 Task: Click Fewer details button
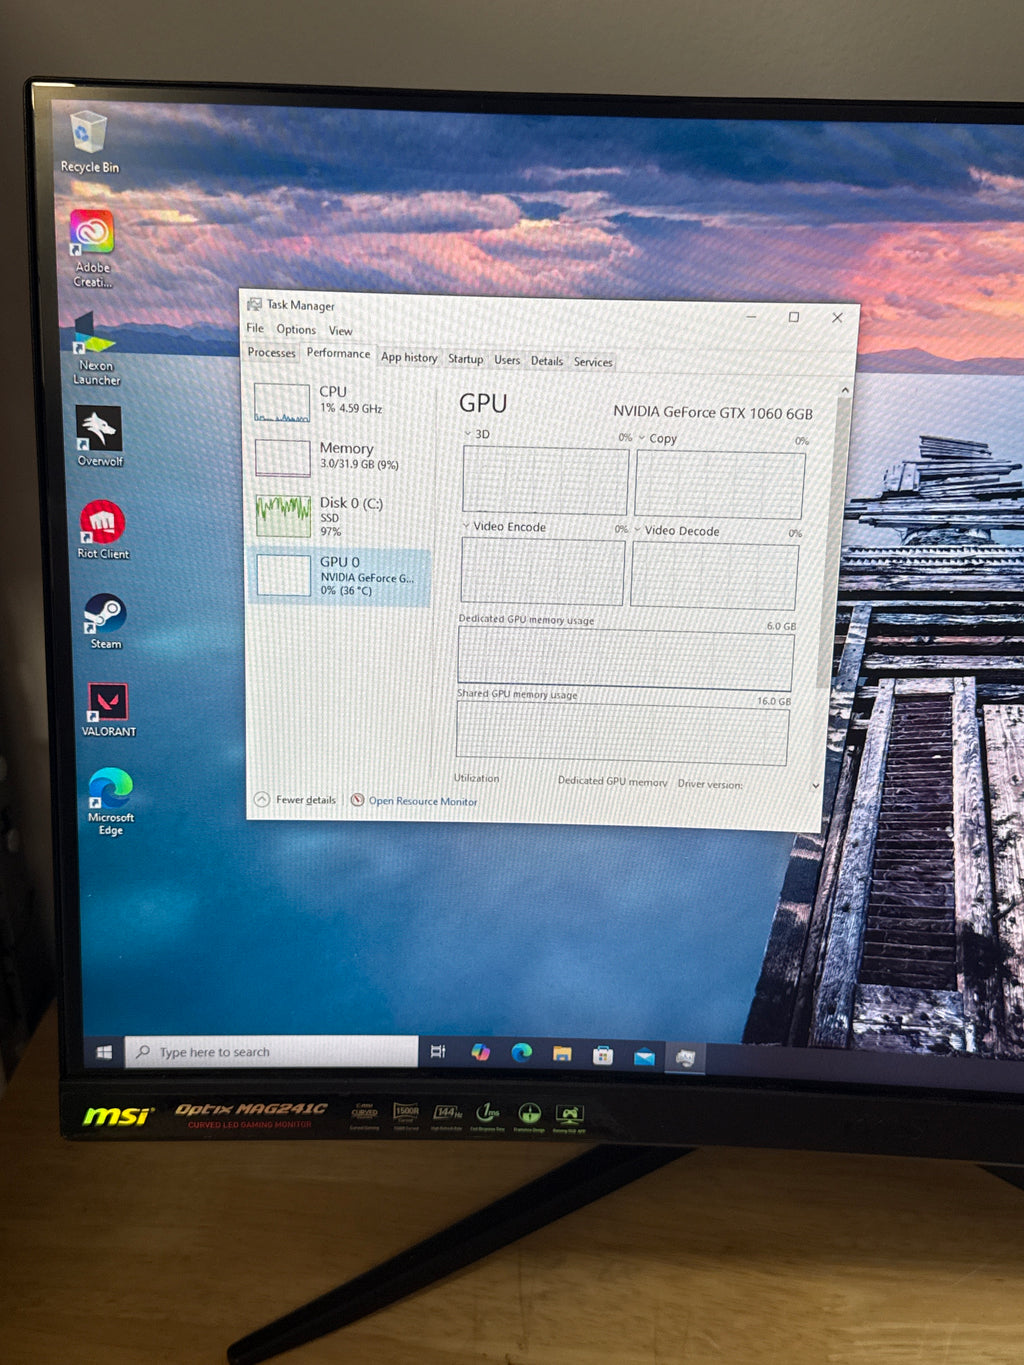point(296,799)
